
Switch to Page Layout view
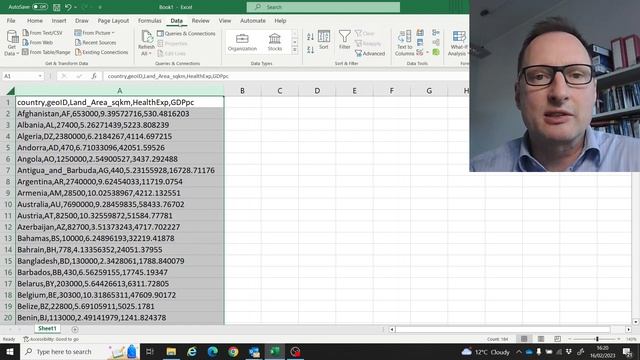(x=541, y=339)
